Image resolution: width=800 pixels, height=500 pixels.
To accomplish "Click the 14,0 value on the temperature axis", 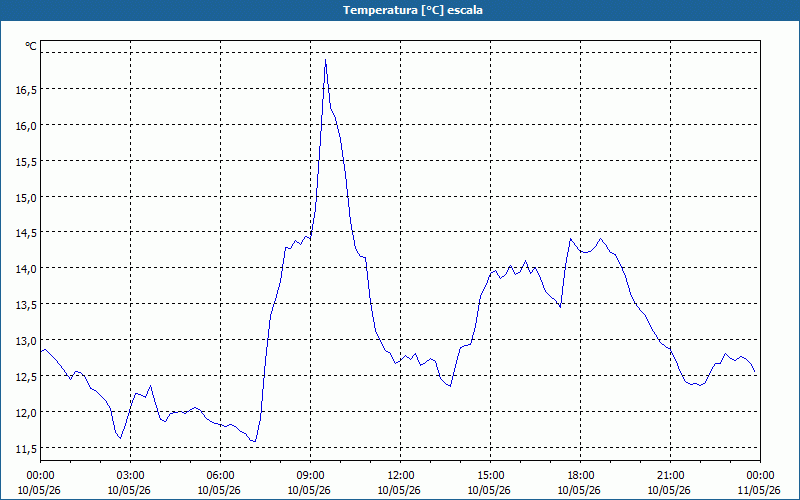I will tap(26, 268).
